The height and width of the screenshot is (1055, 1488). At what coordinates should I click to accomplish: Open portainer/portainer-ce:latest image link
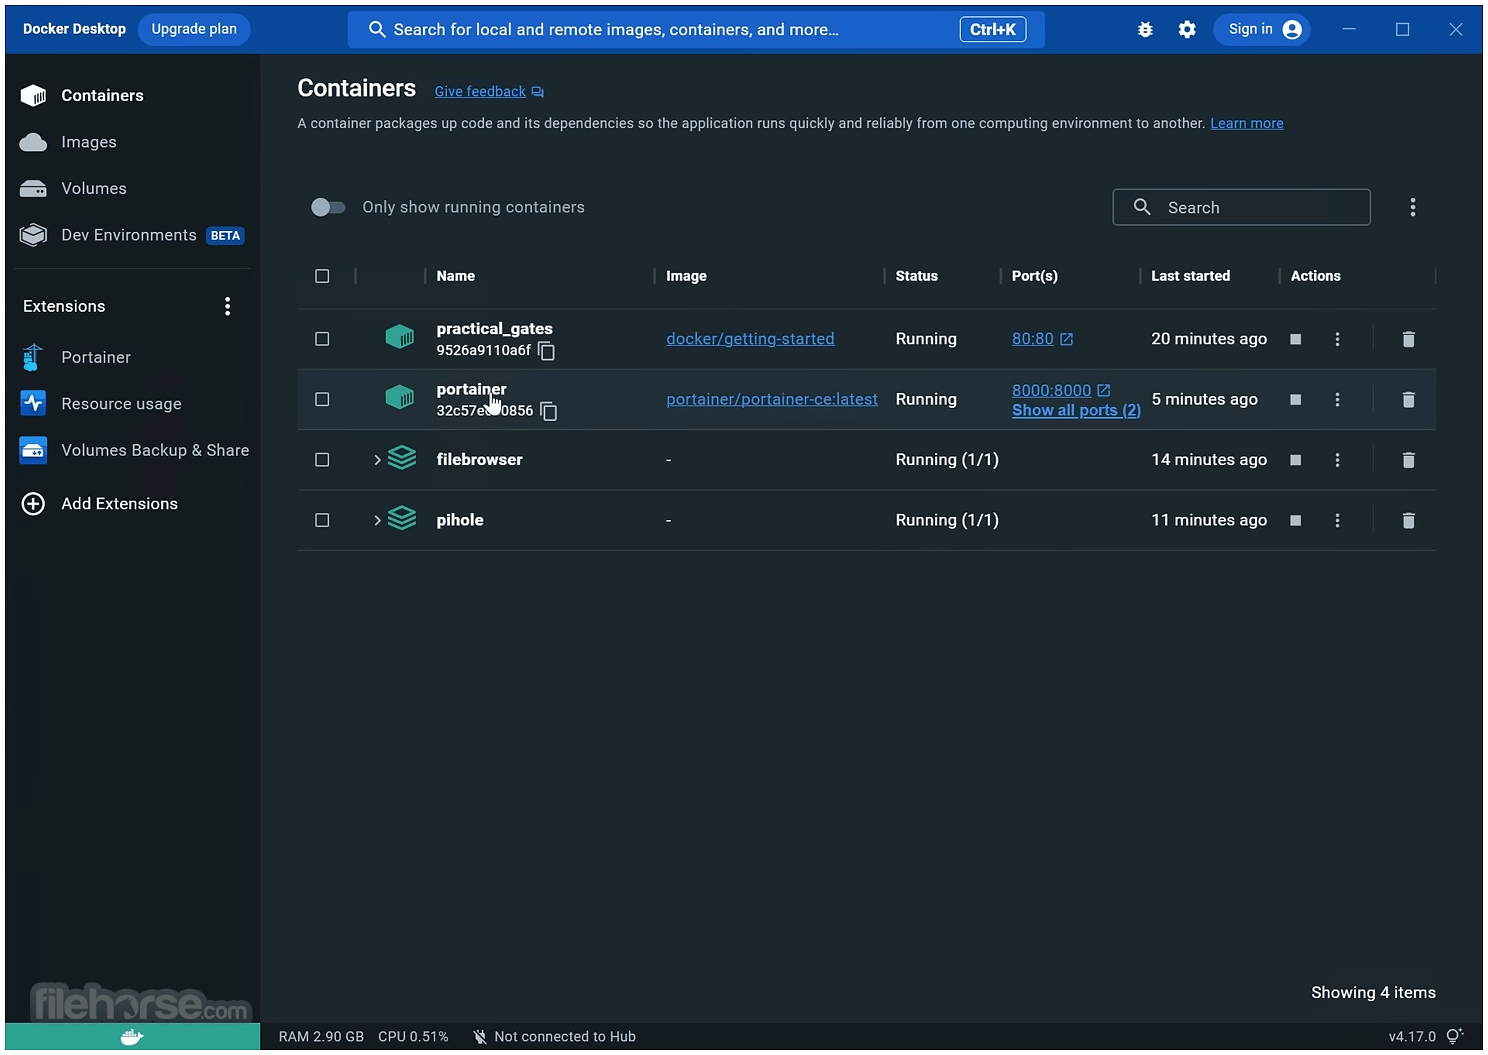[772, 399]
